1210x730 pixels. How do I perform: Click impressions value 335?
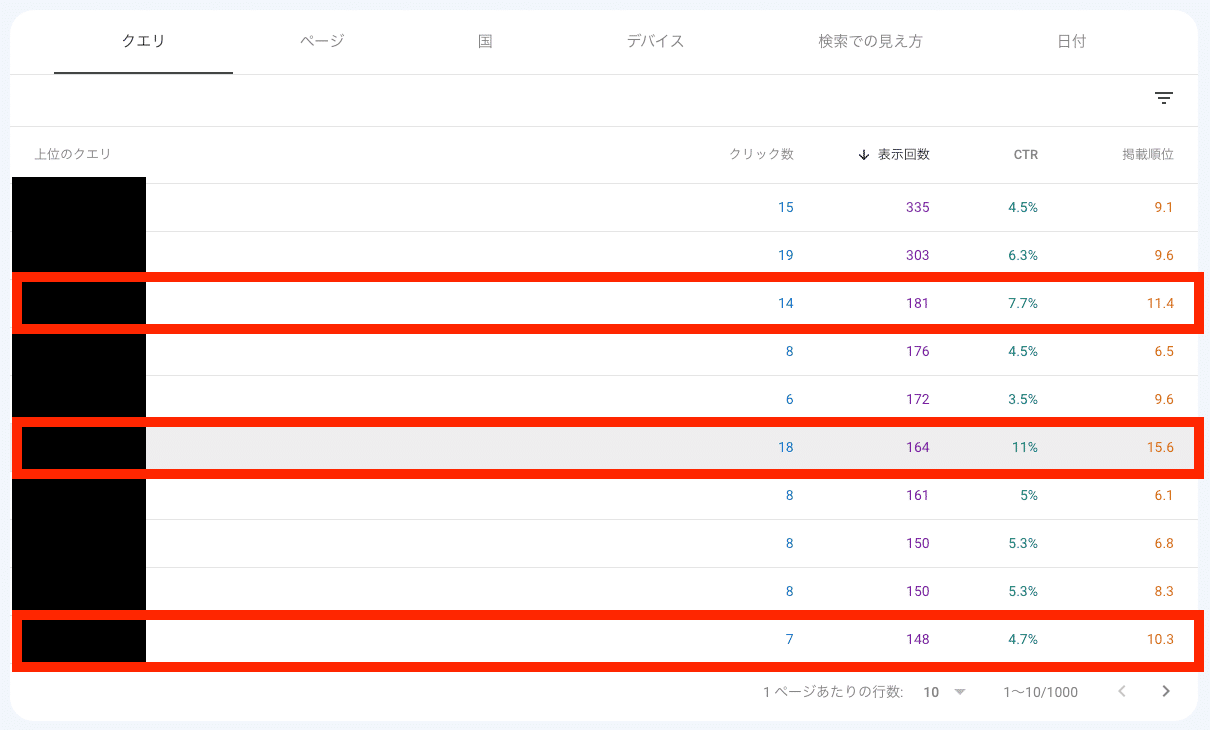click(x=918, y=207)
